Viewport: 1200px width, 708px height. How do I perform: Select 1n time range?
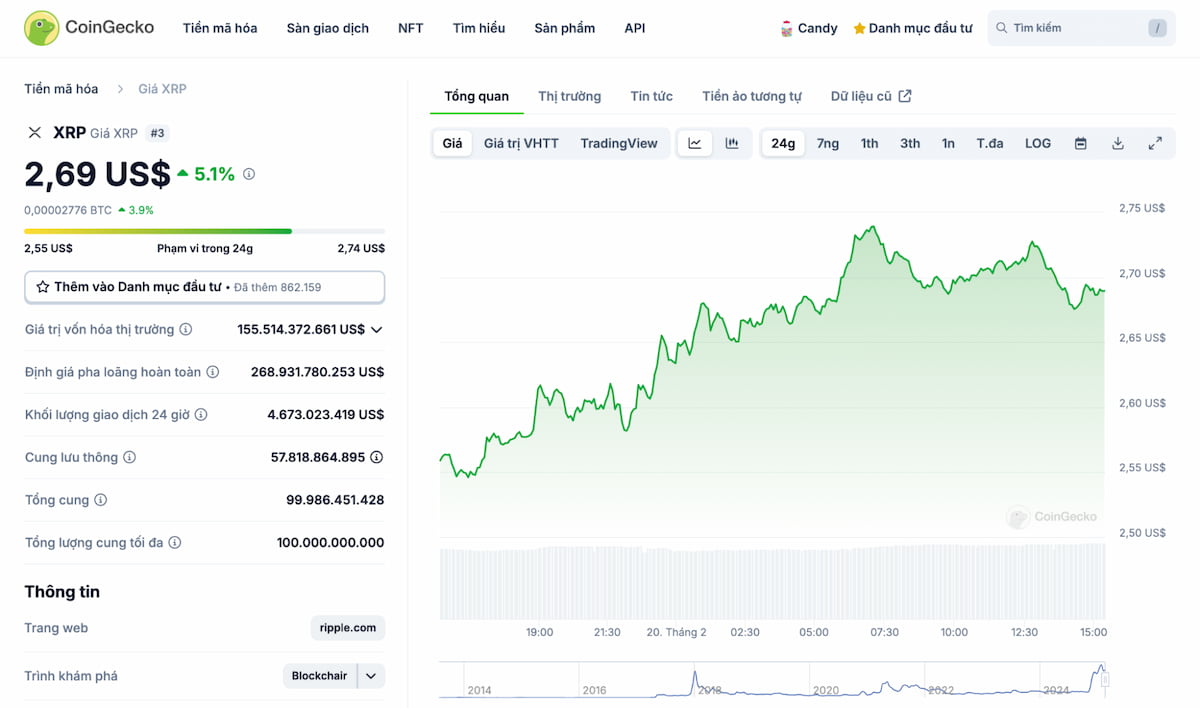(948, 143)
